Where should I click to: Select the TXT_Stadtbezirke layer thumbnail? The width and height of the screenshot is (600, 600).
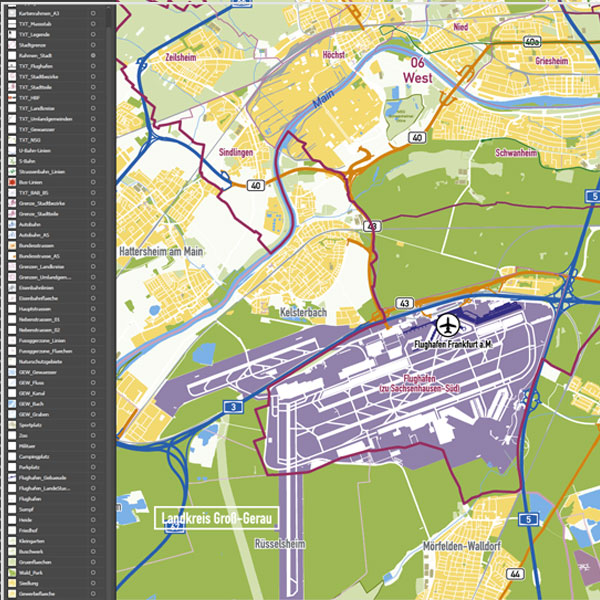coord(12,77)
